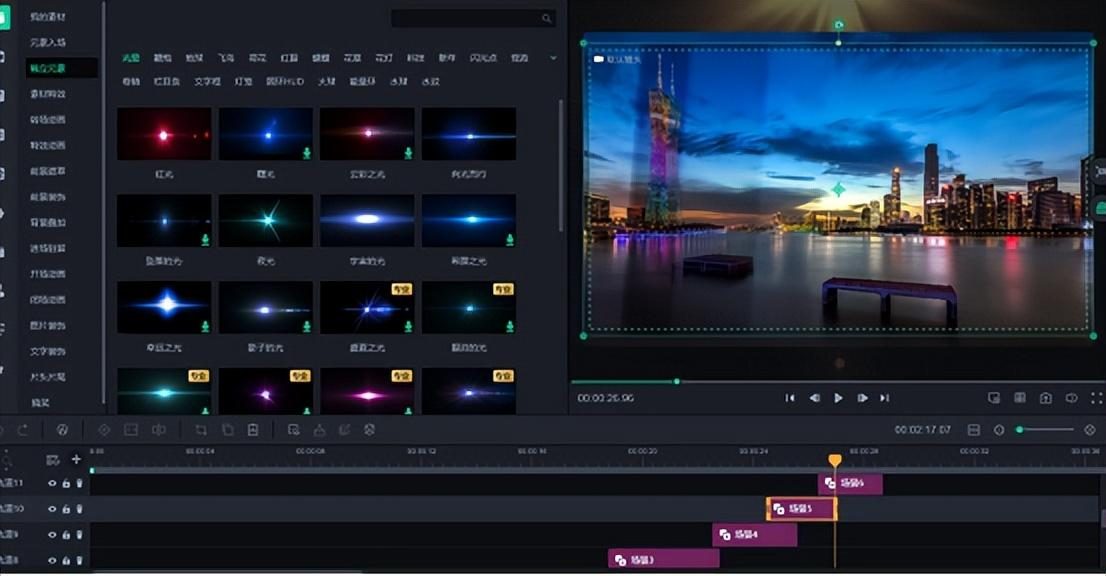1106x576 pixels.
Task: Step forward one frame in the preview
Action: pyautogui.click(x=862, y=398)
